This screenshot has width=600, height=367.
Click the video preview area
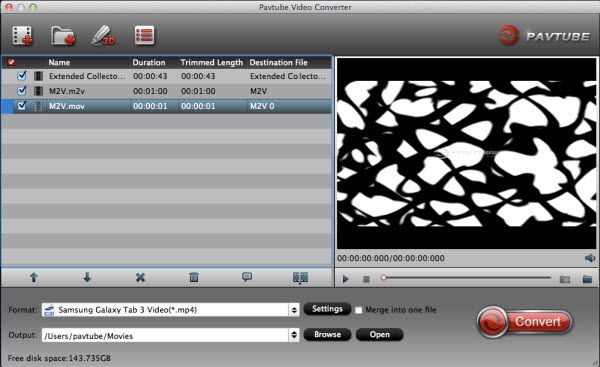[466, 153]
